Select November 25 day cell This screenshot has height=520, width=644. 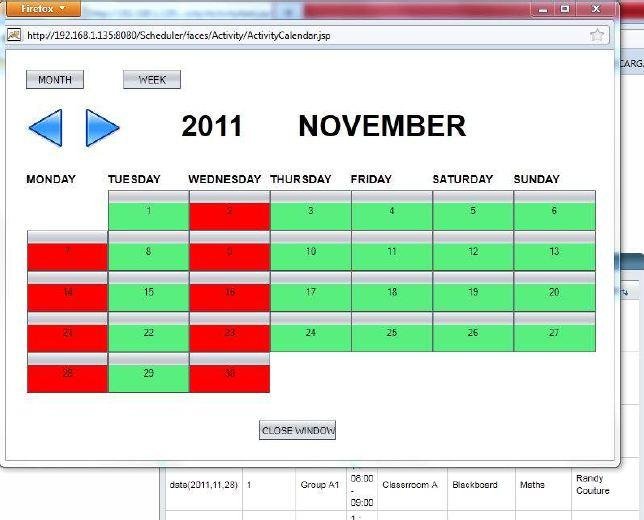pos(392,332)
